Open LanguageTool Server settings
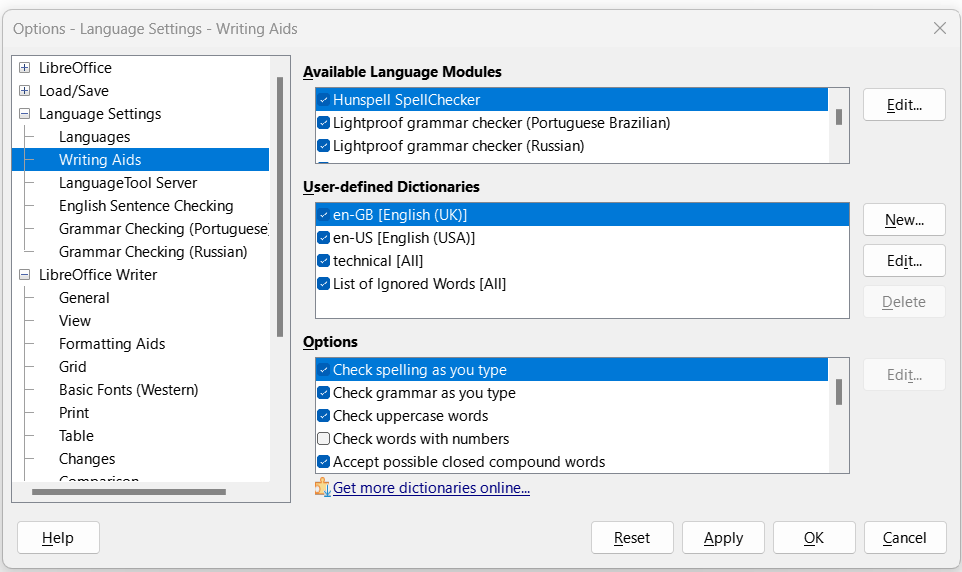The image size is (962, 572). click(x=128, y=183)
